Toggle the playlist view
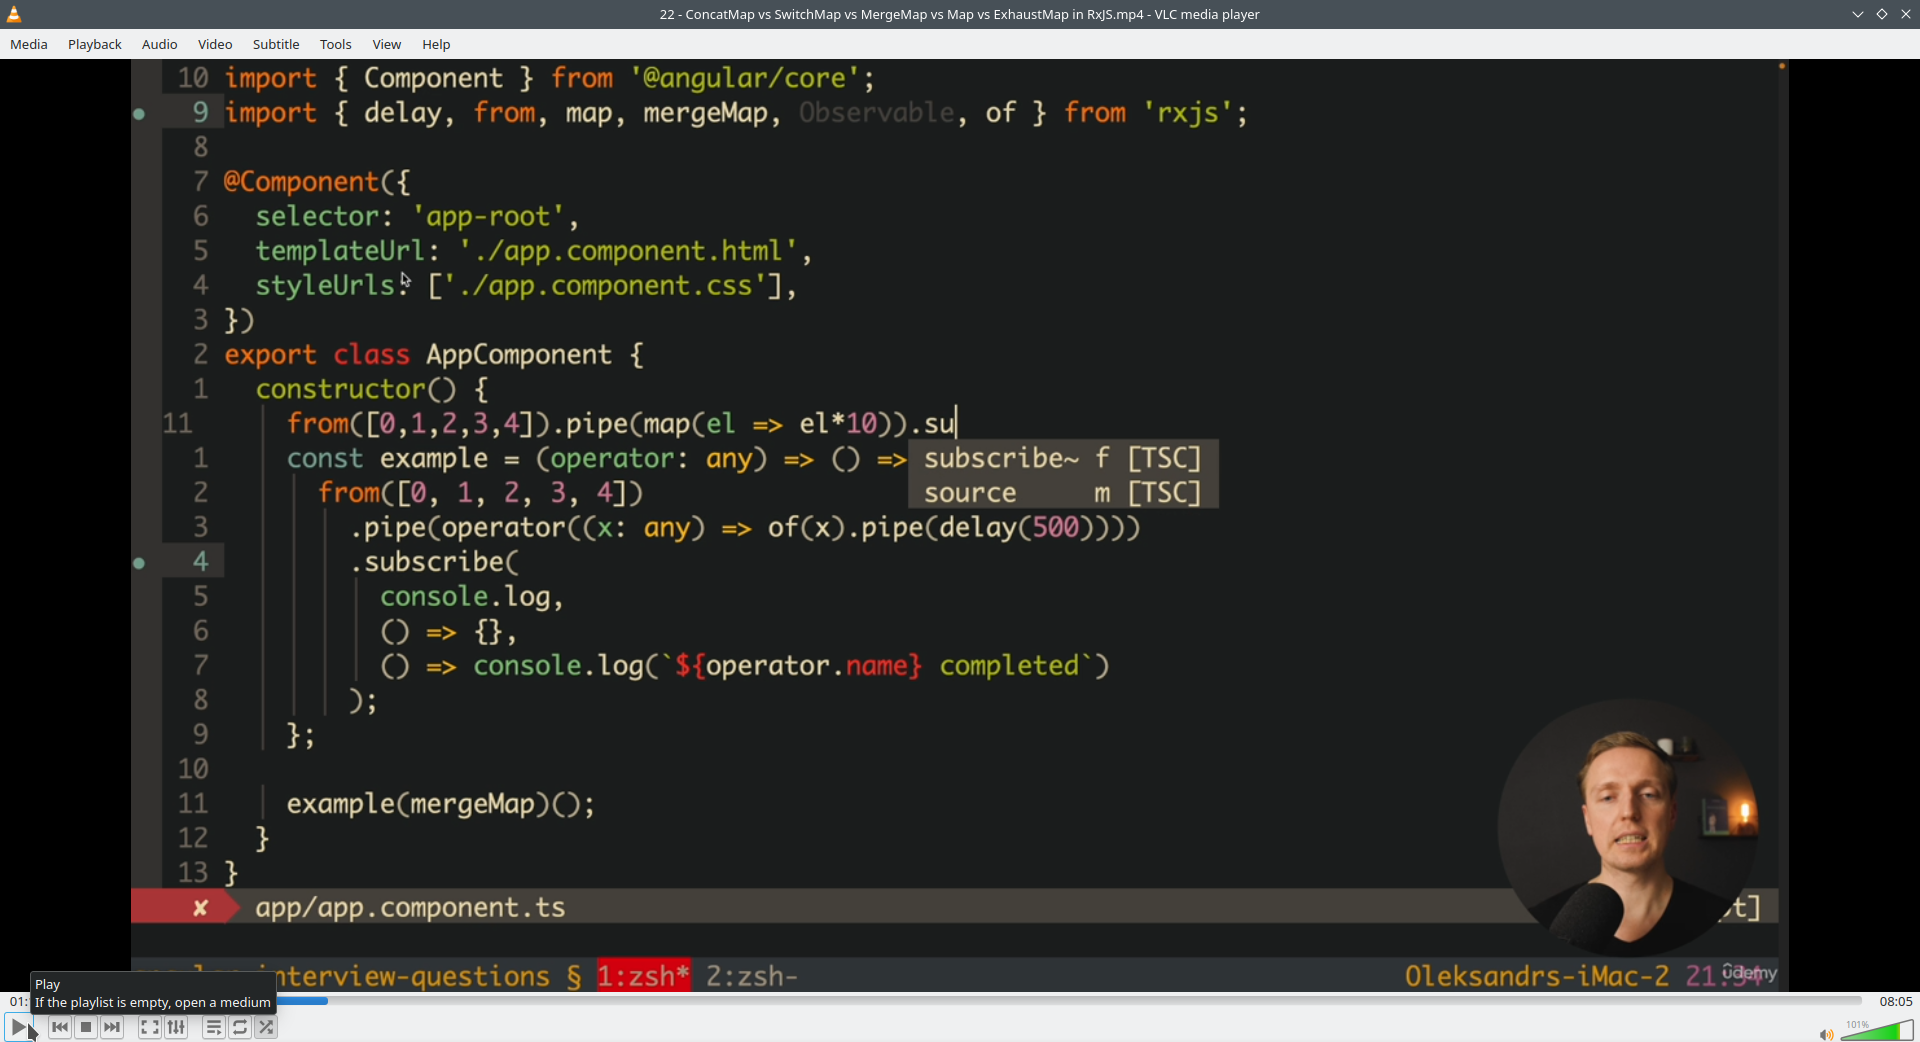 214,1027
